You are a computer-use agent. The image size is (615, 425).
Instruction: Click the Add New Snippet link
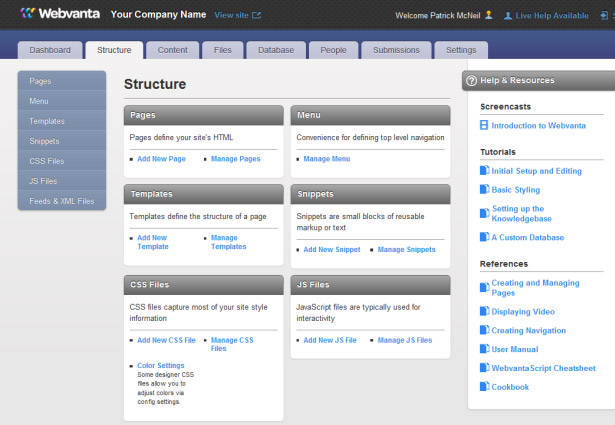pos(332,249)
